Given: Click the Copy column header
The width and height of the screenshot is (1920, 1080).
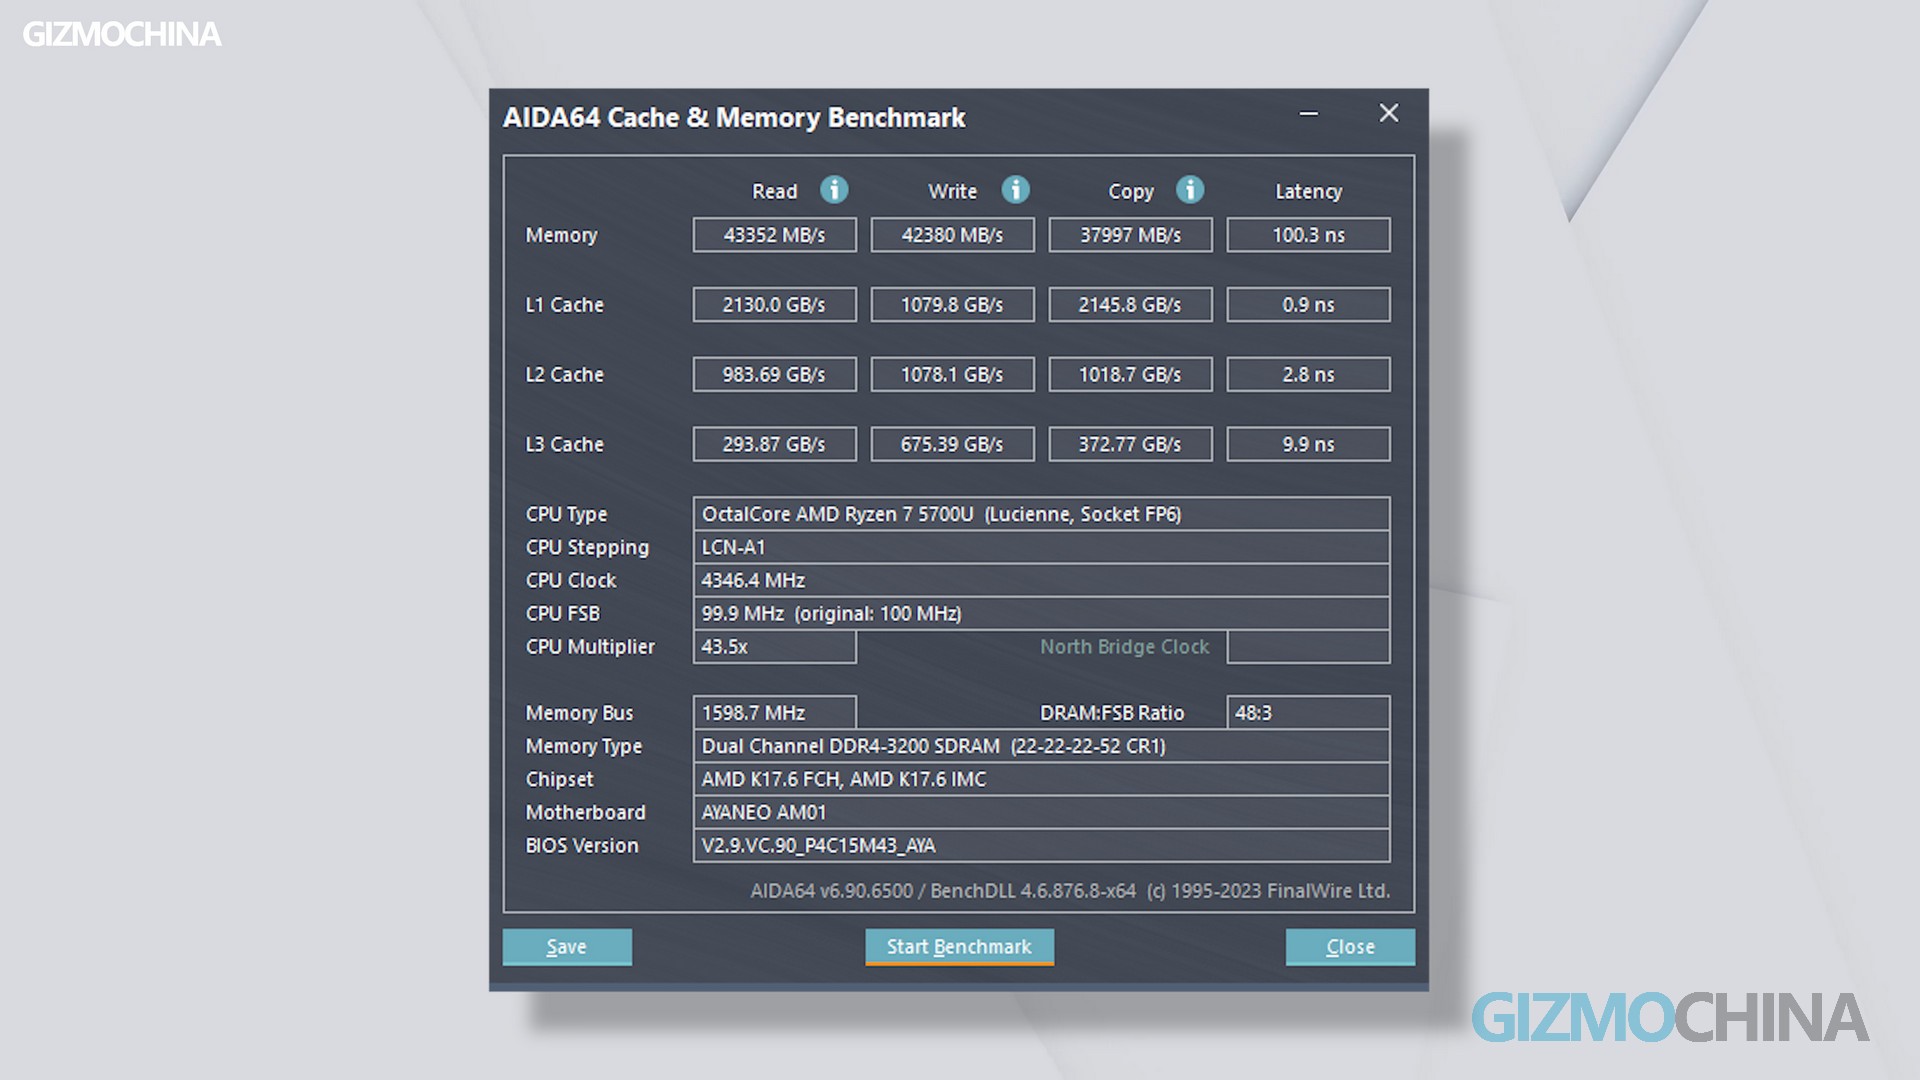Looking at the screenshot, I should point(1131,191).
